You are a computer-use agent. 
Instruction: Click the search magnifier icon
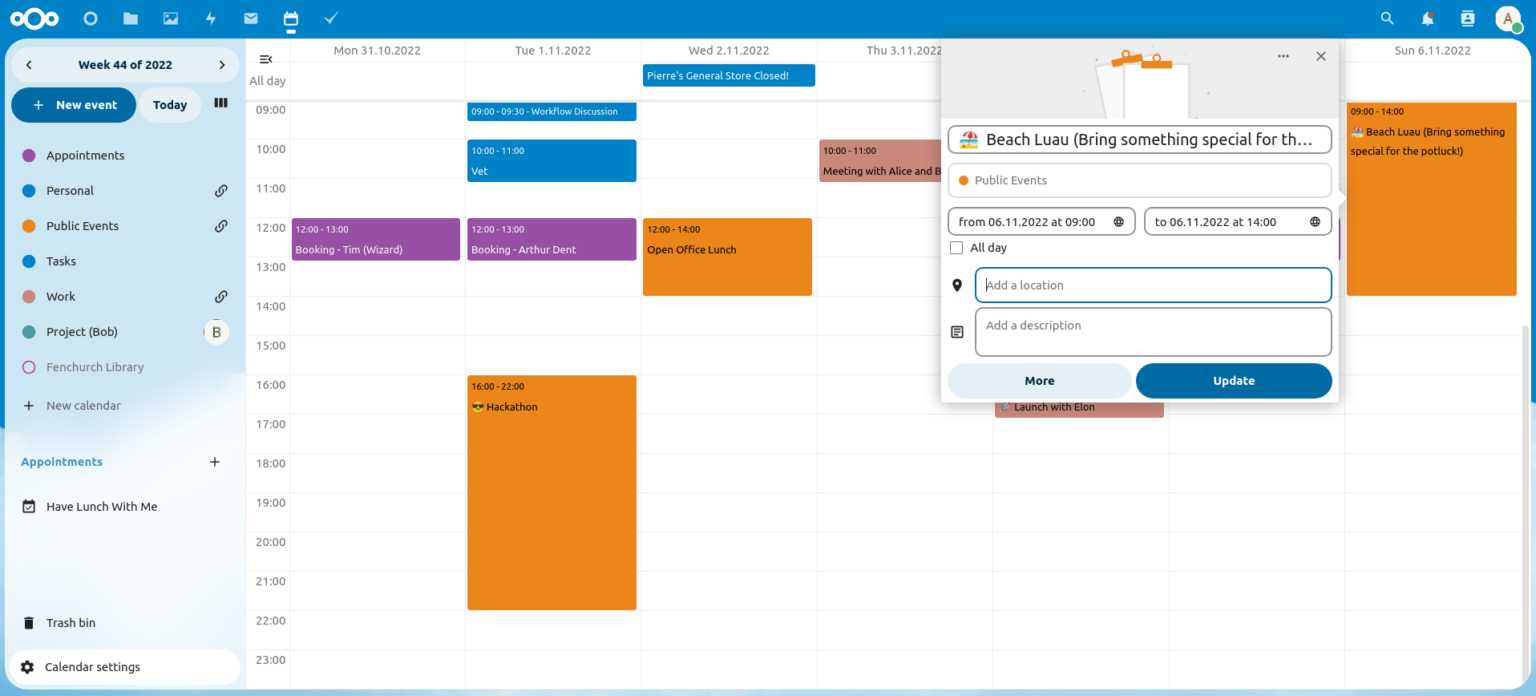pyautogui.click(x=1387, y=17)
